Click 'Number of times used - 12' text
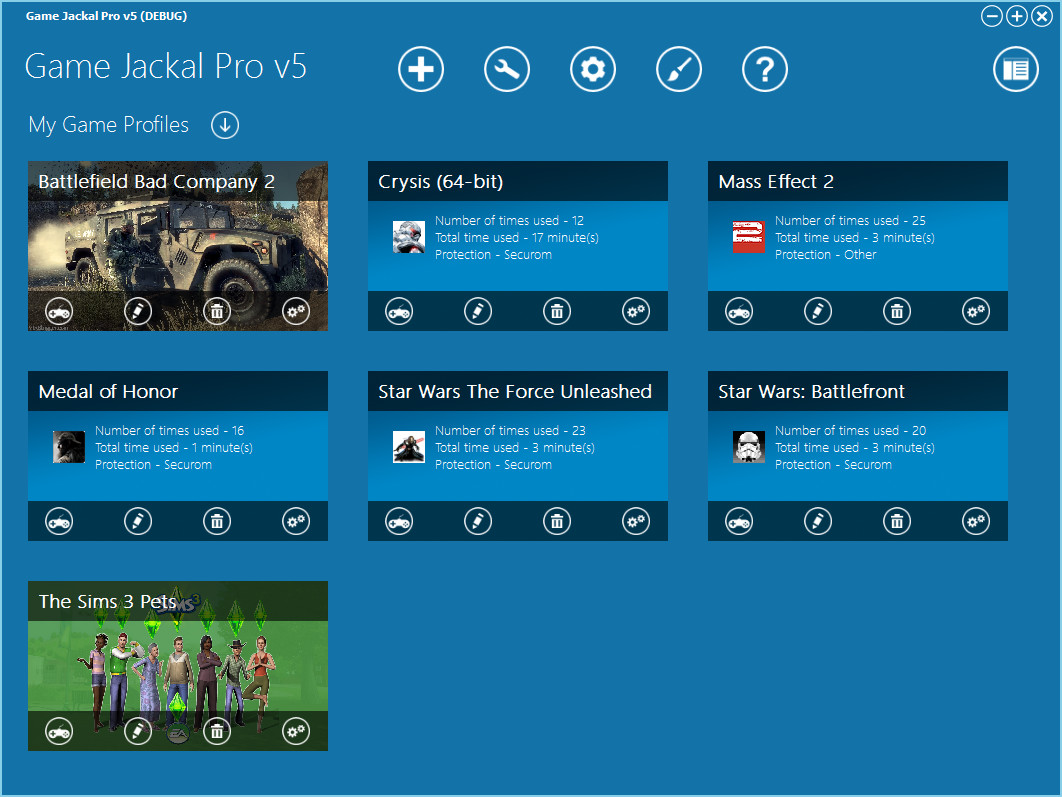The height and width of the screenshot is (797, 1062). 509,221
